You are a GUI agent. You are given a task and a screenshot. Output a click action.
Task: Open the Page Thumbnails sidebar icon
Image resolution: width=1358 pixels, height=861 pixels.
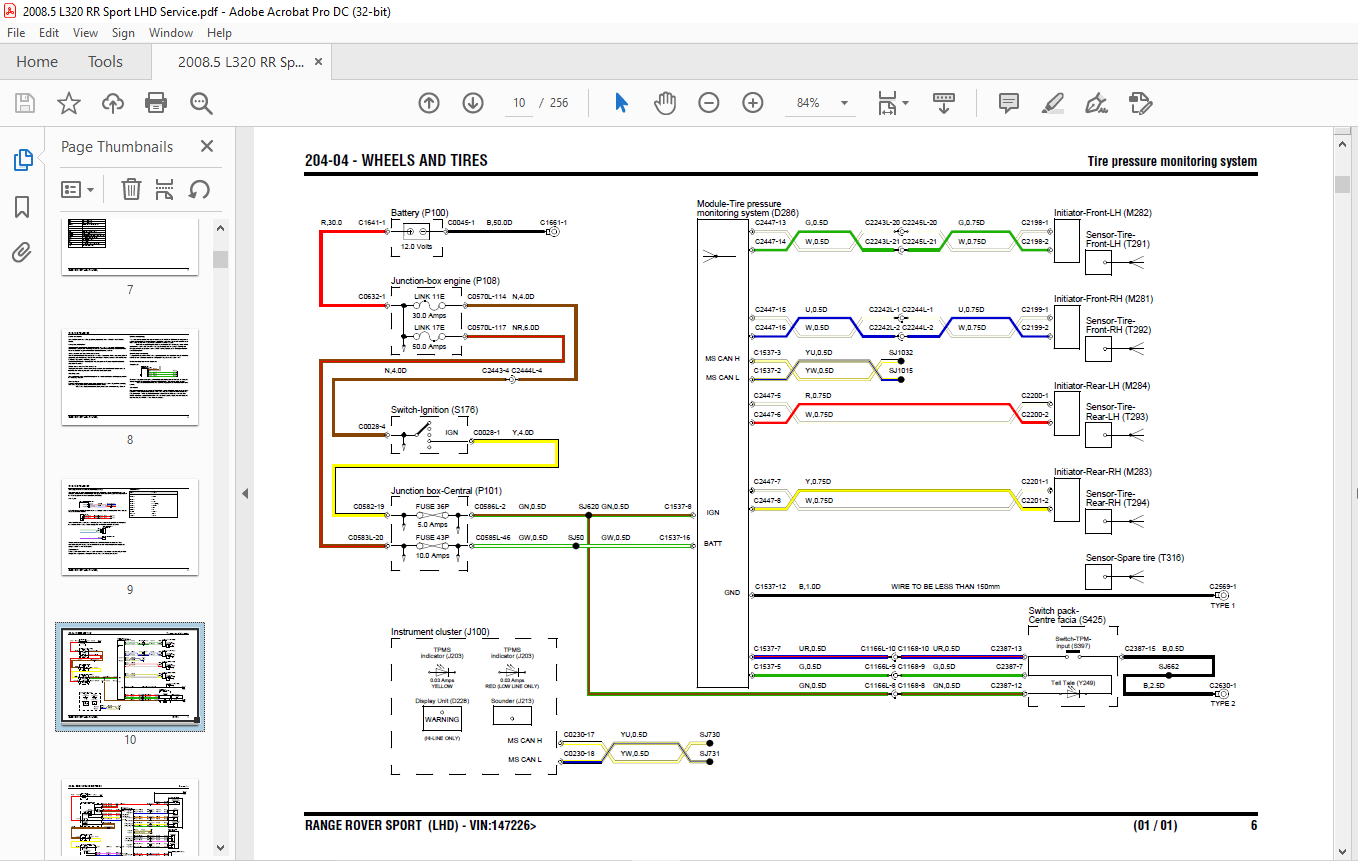click(x=22, y=160)
